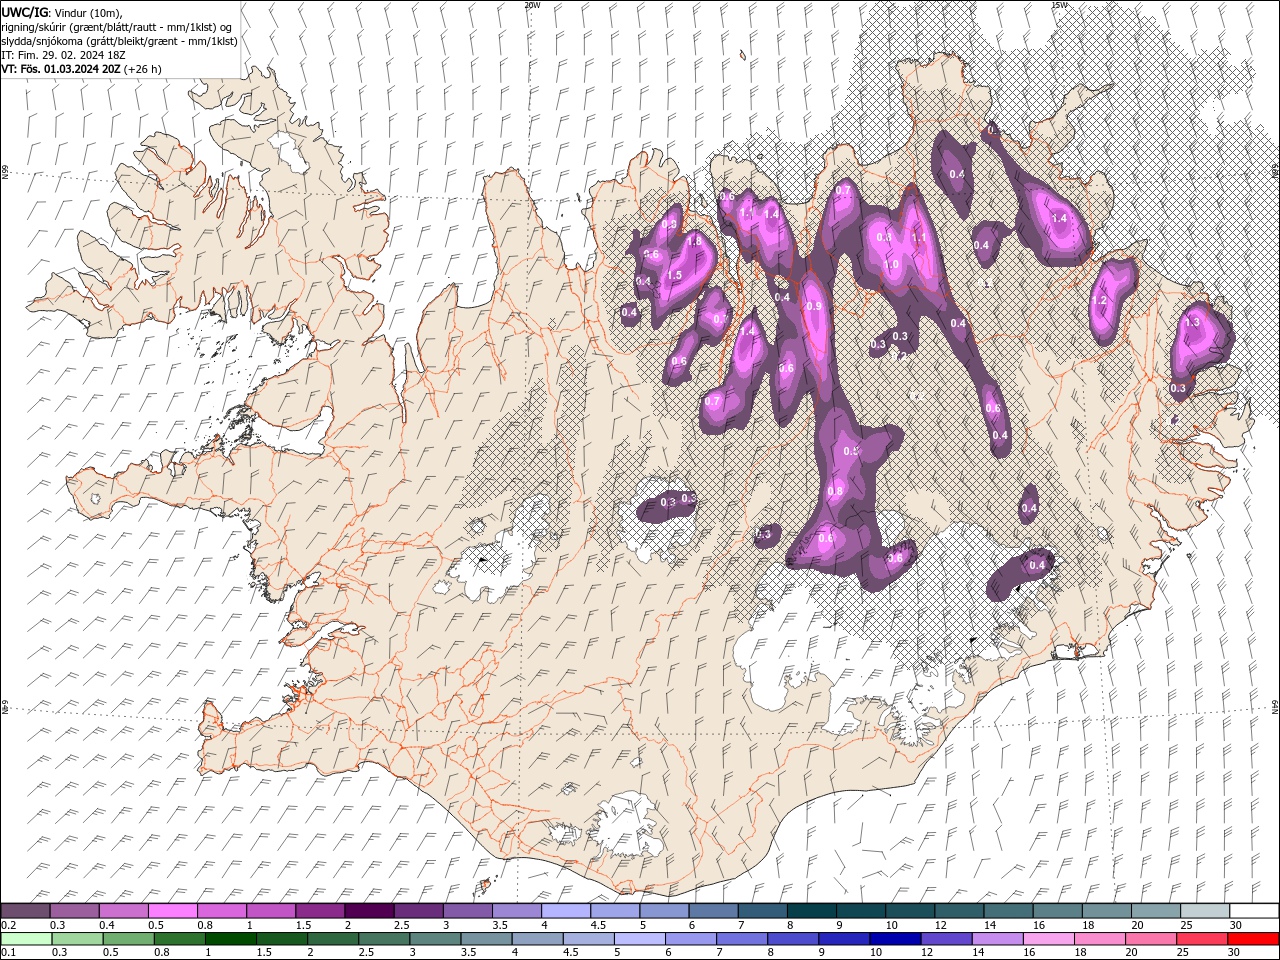
Task: Pick the deep blue rain swatch at 10
Action: click(895, 939)
